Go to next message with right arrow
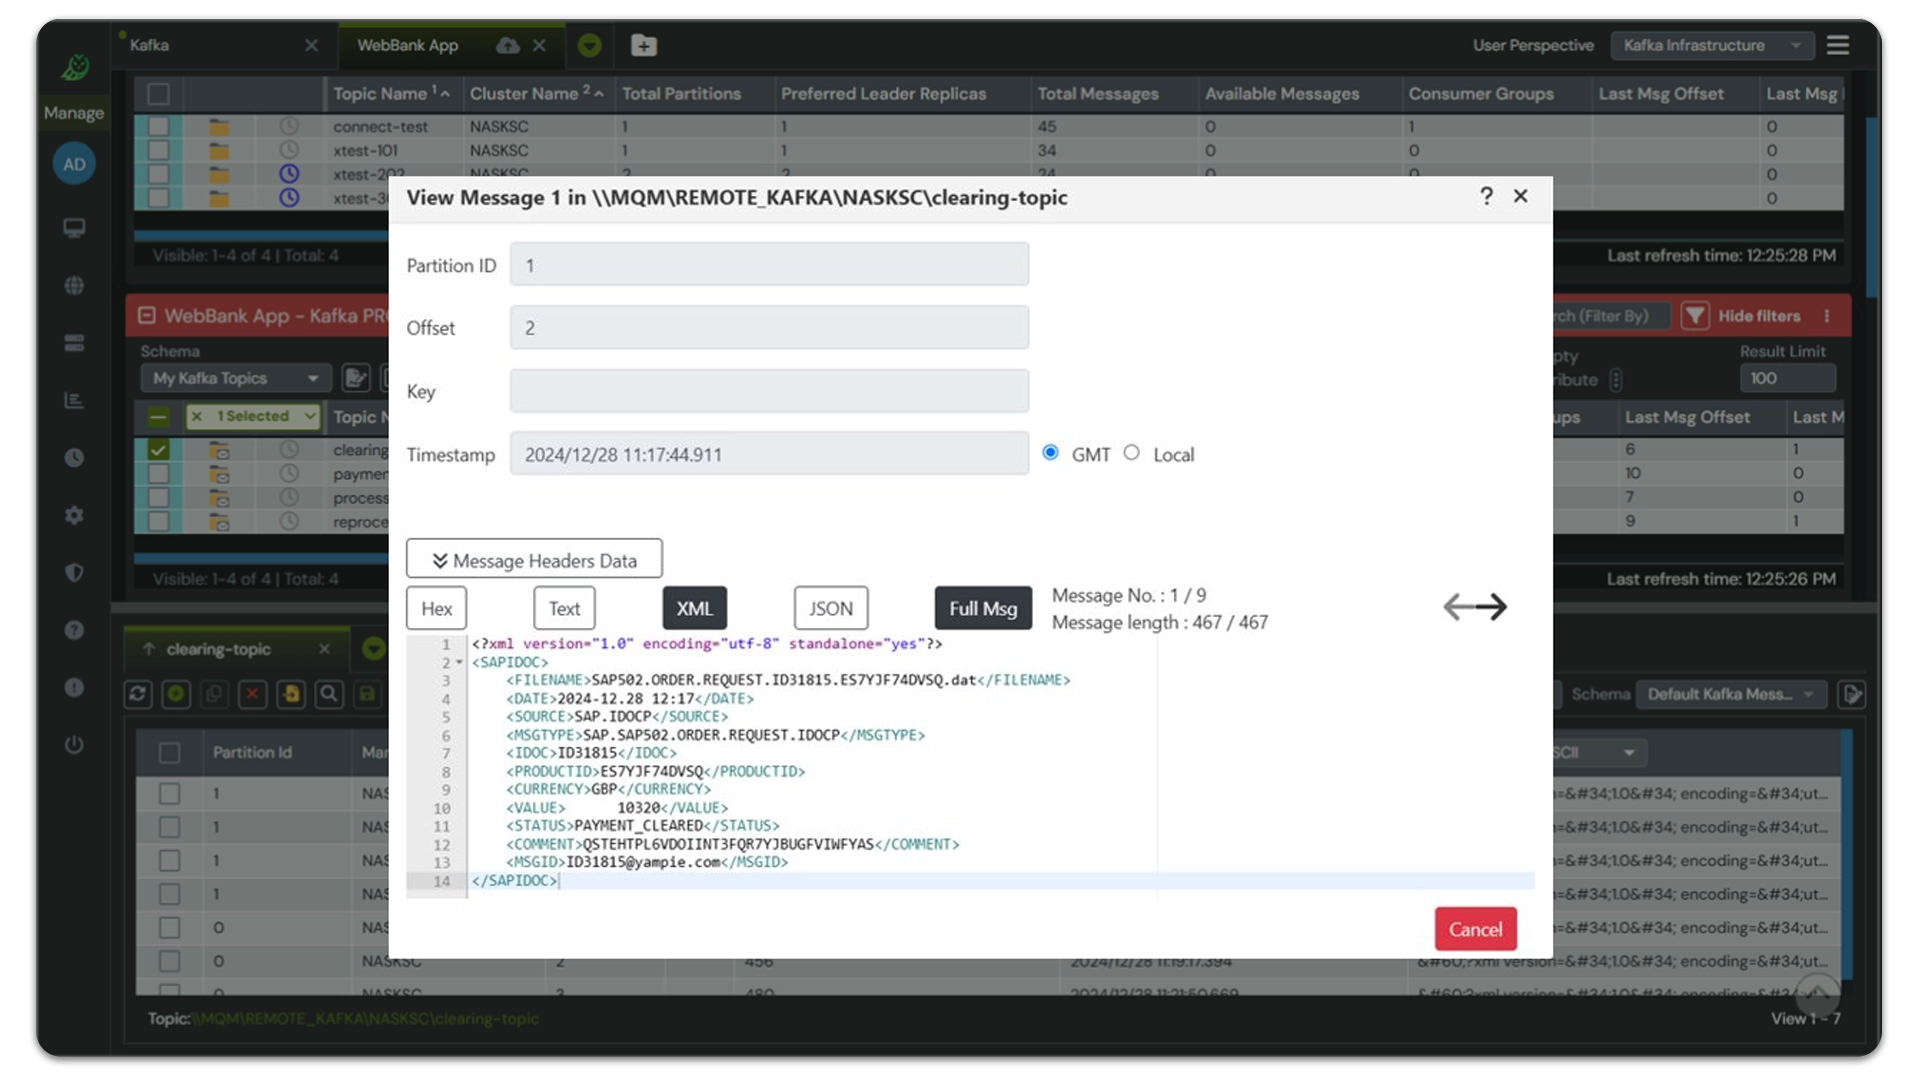 (x=1492, y=607)
